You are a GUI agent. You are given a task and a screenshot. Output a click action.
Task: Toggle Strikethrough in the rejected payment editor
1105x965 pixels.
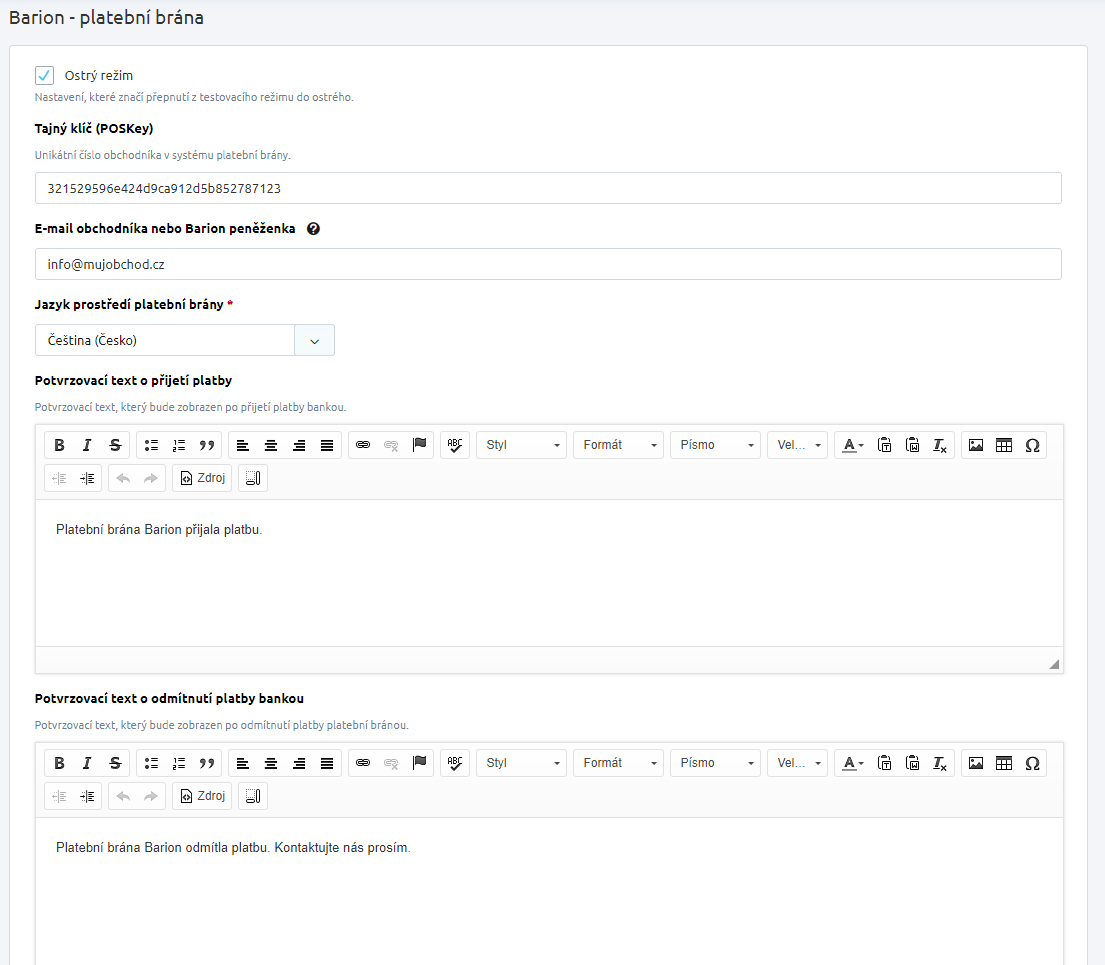(x=116, y=763)
